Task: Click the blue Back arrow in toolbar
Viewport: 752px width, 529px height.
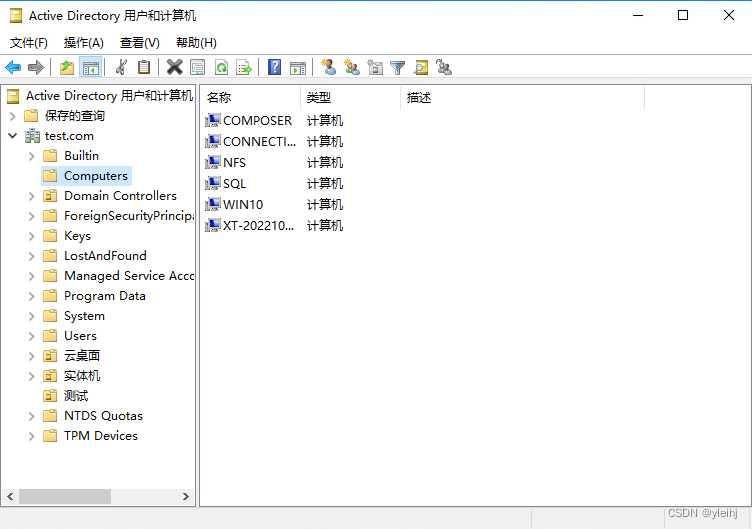Action: click(13, 68)
